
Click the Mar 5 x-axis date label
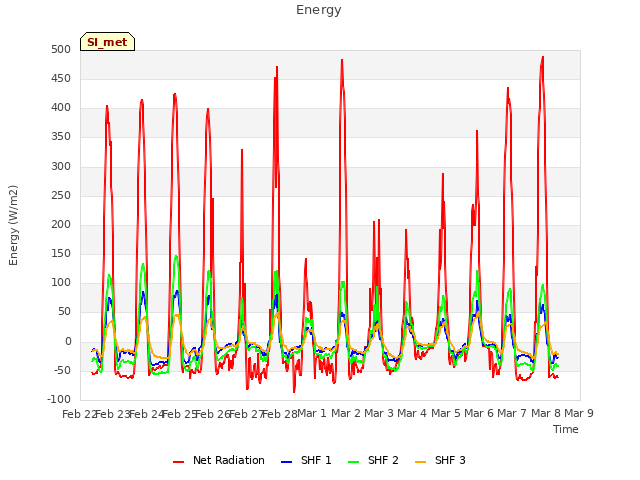coord(446,413)
